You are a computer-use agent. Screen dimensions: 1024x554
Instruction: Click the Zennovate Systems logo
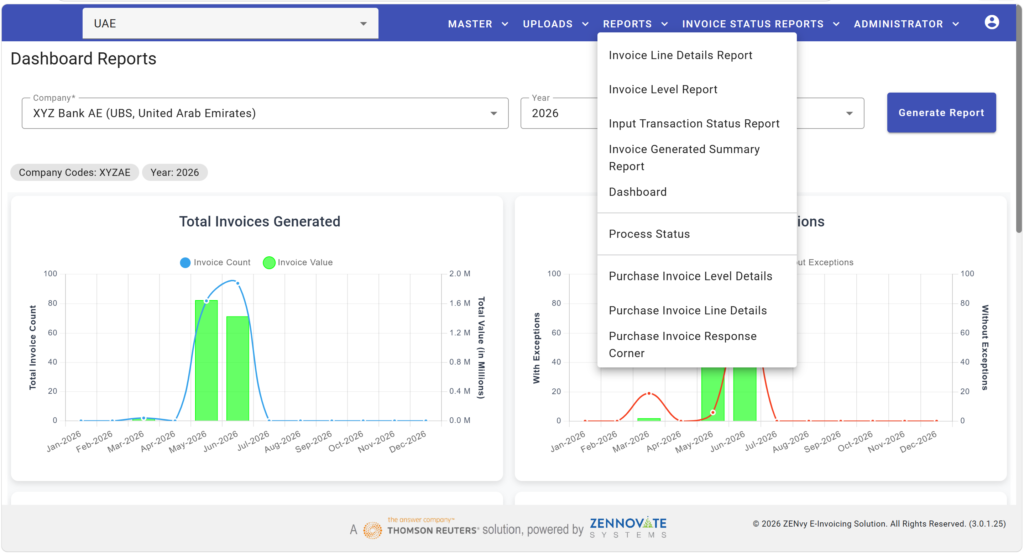click(x=628, y=528)
